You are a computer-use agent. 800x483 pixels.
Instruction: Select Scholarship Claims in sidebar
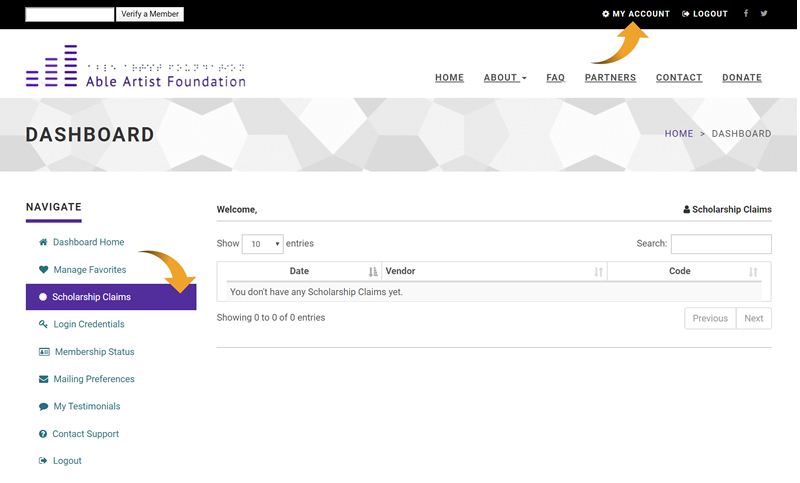click(111, 297)
